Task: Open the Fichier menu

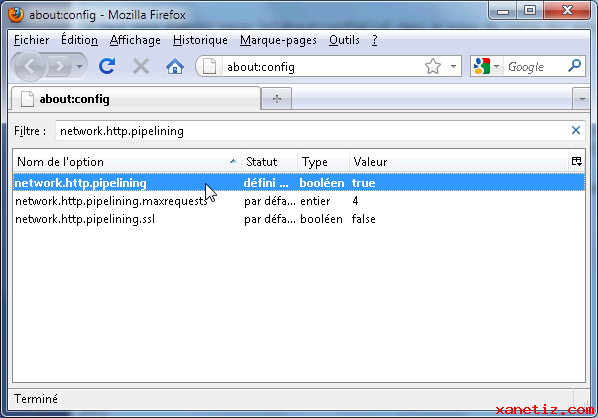Action: (32, 40)
